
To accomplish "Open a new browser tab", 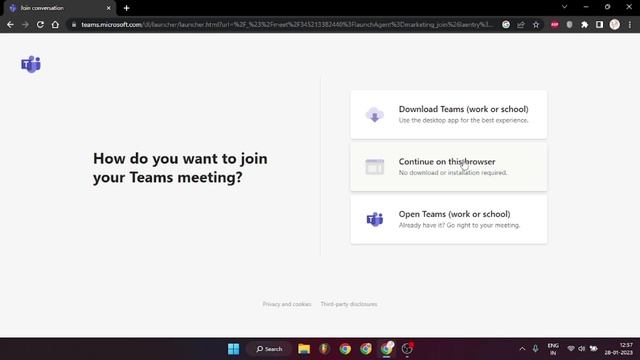I will 127,8.
